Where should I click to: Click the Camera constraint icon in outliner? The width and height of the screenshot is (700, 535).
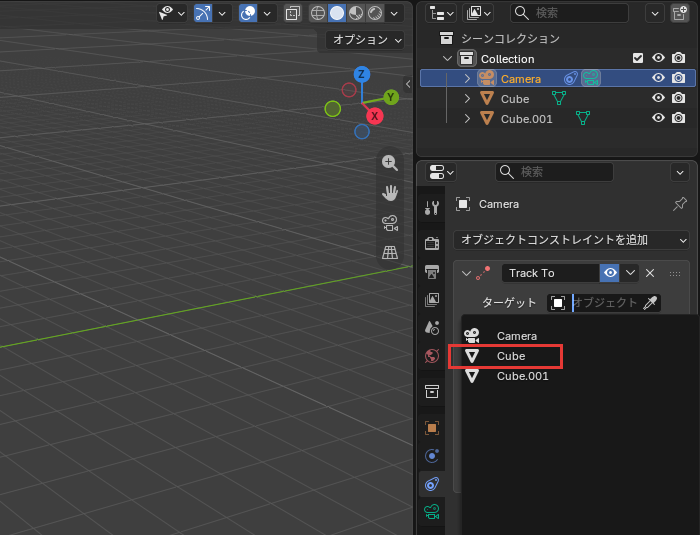(x=571, y=79)
